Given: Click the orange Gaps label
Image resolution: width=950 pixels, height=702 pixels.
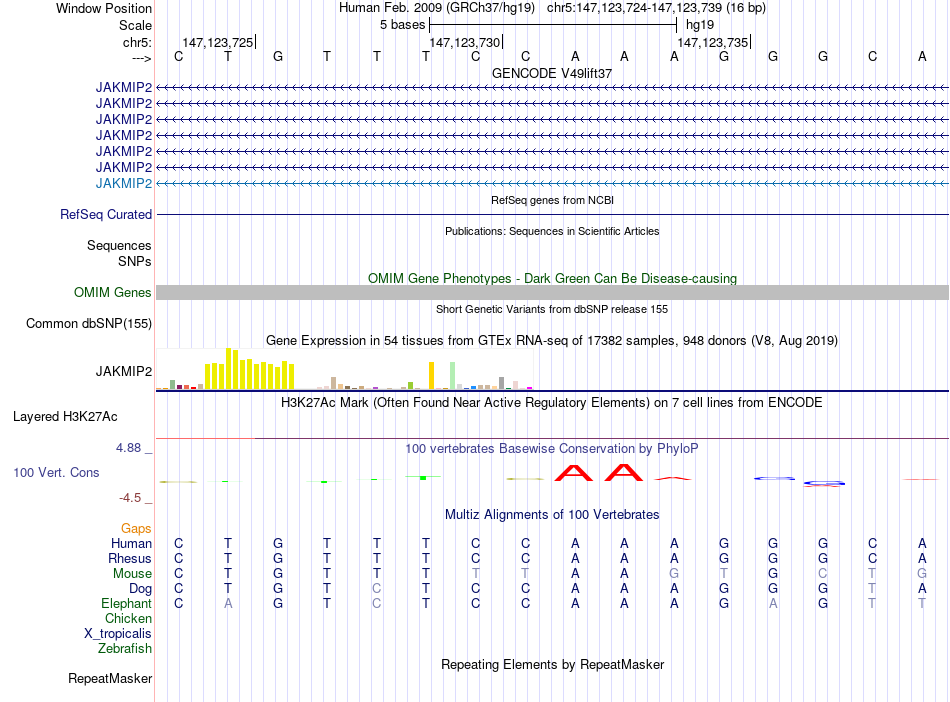Looking at the screenshot, I should (x=136, y=529).
